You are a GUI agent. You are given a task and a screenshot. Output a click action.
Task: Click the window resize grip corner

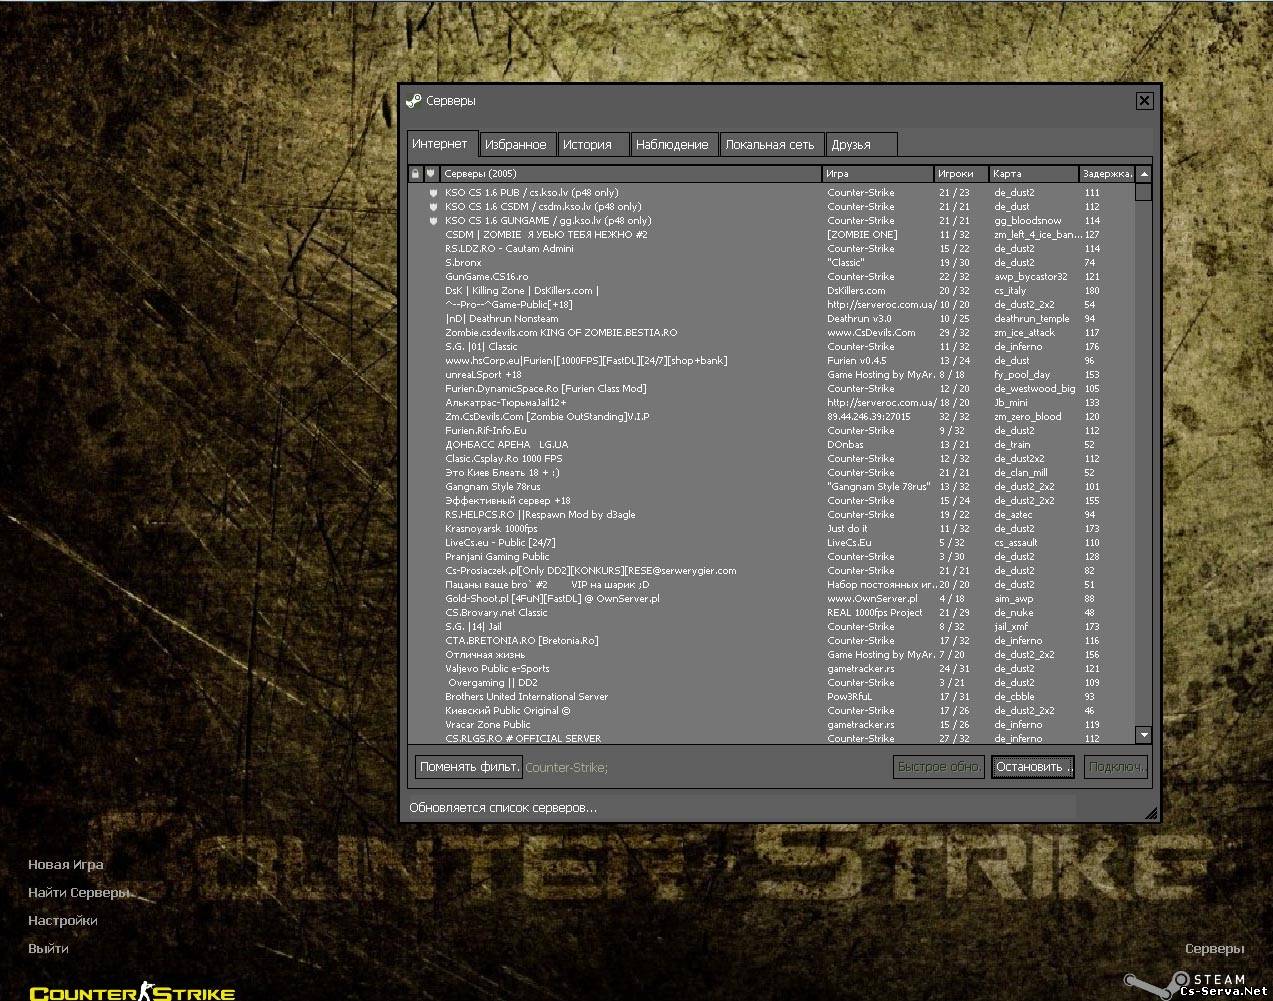(x=1151, y=814)
